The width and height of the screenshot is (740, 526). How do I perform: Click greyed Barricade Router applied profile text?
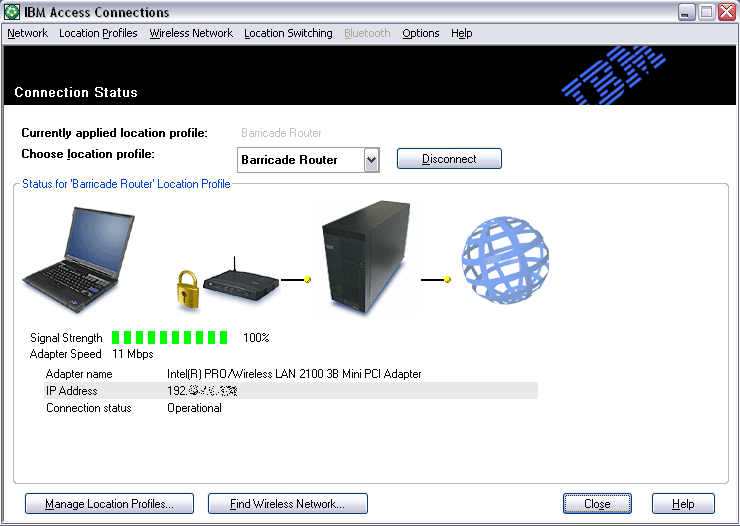[x=281, y=133]
